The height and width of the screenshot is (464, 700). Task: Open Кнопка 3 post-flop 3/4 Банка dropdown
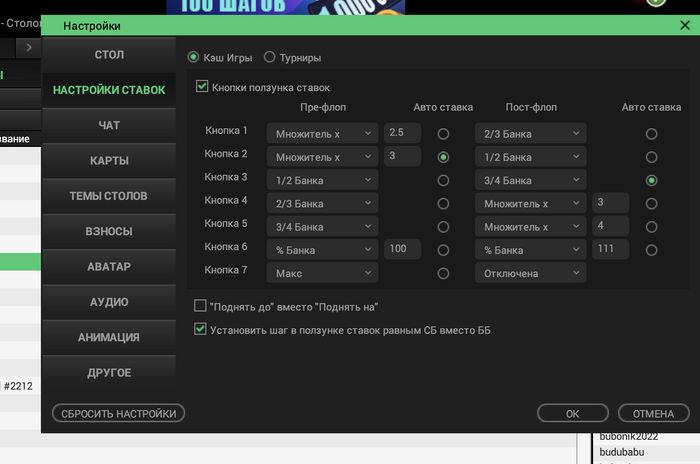[530, 180]
